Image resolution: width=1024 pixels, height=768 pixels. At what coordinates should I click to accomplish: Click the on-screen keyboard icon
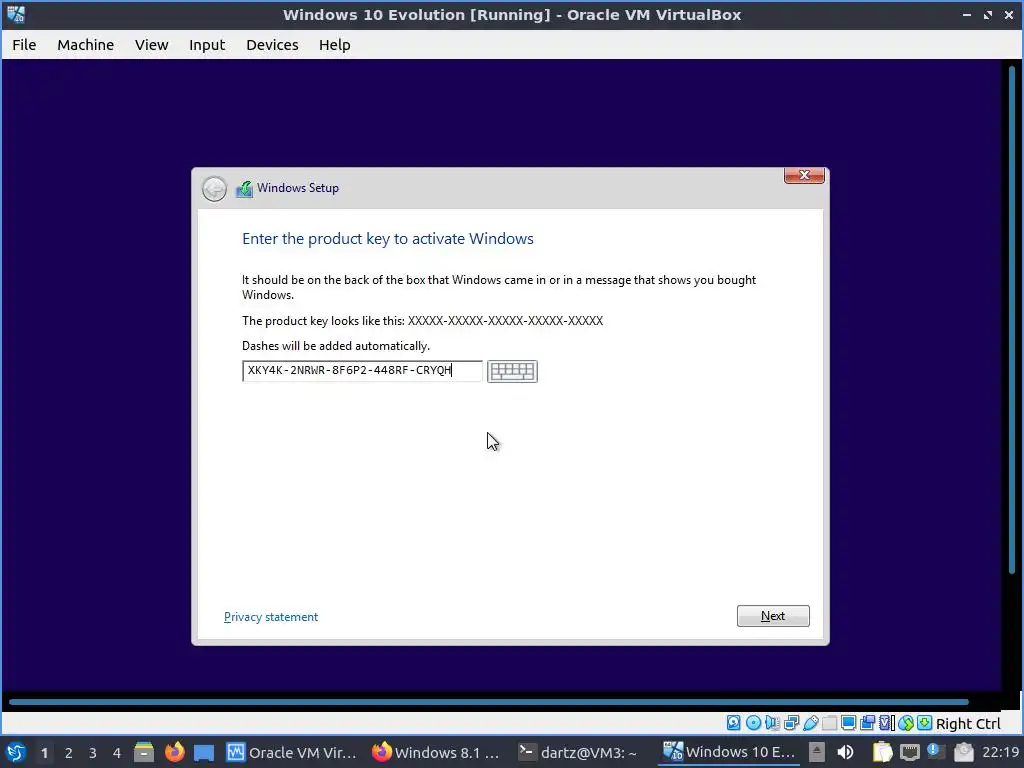[512, 371]
